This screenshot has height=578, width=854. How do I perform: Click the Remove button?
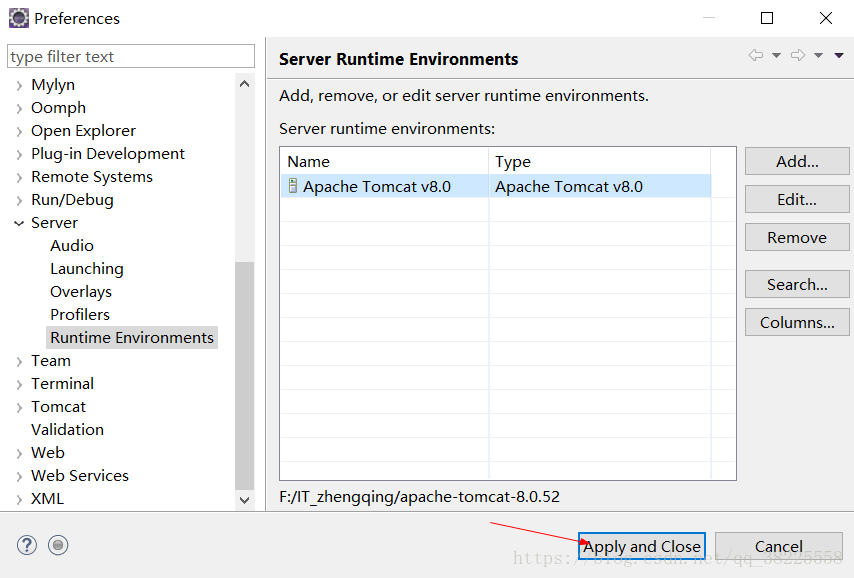point(797,238)
